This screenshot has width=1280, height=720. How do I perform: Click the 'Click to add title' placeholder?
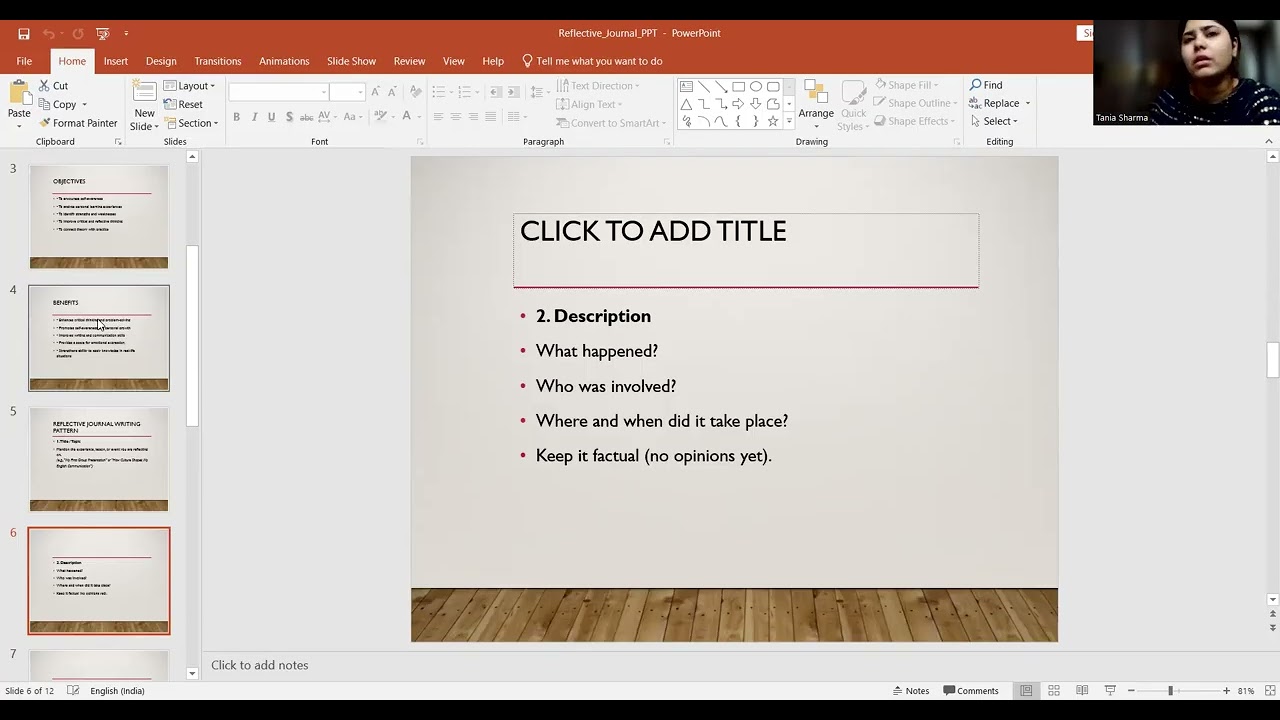tap(746, 249)
